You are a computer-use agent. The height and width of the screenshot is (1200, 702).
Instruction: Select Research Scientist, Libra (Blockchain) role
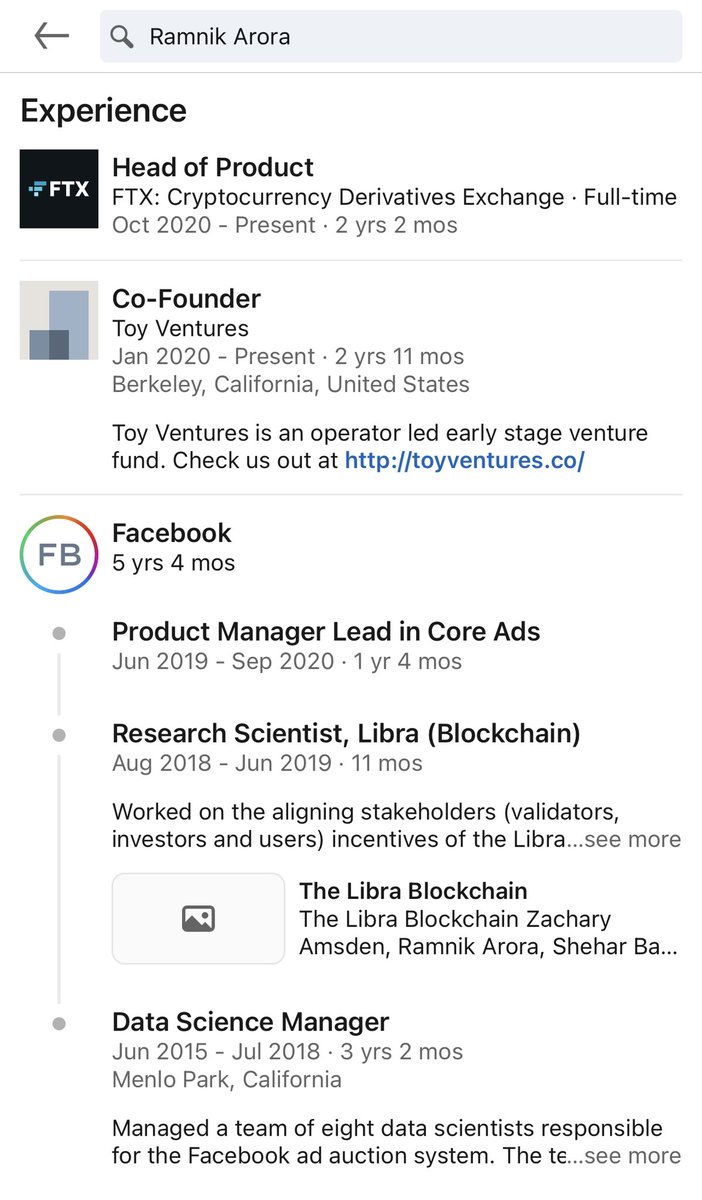346,733
